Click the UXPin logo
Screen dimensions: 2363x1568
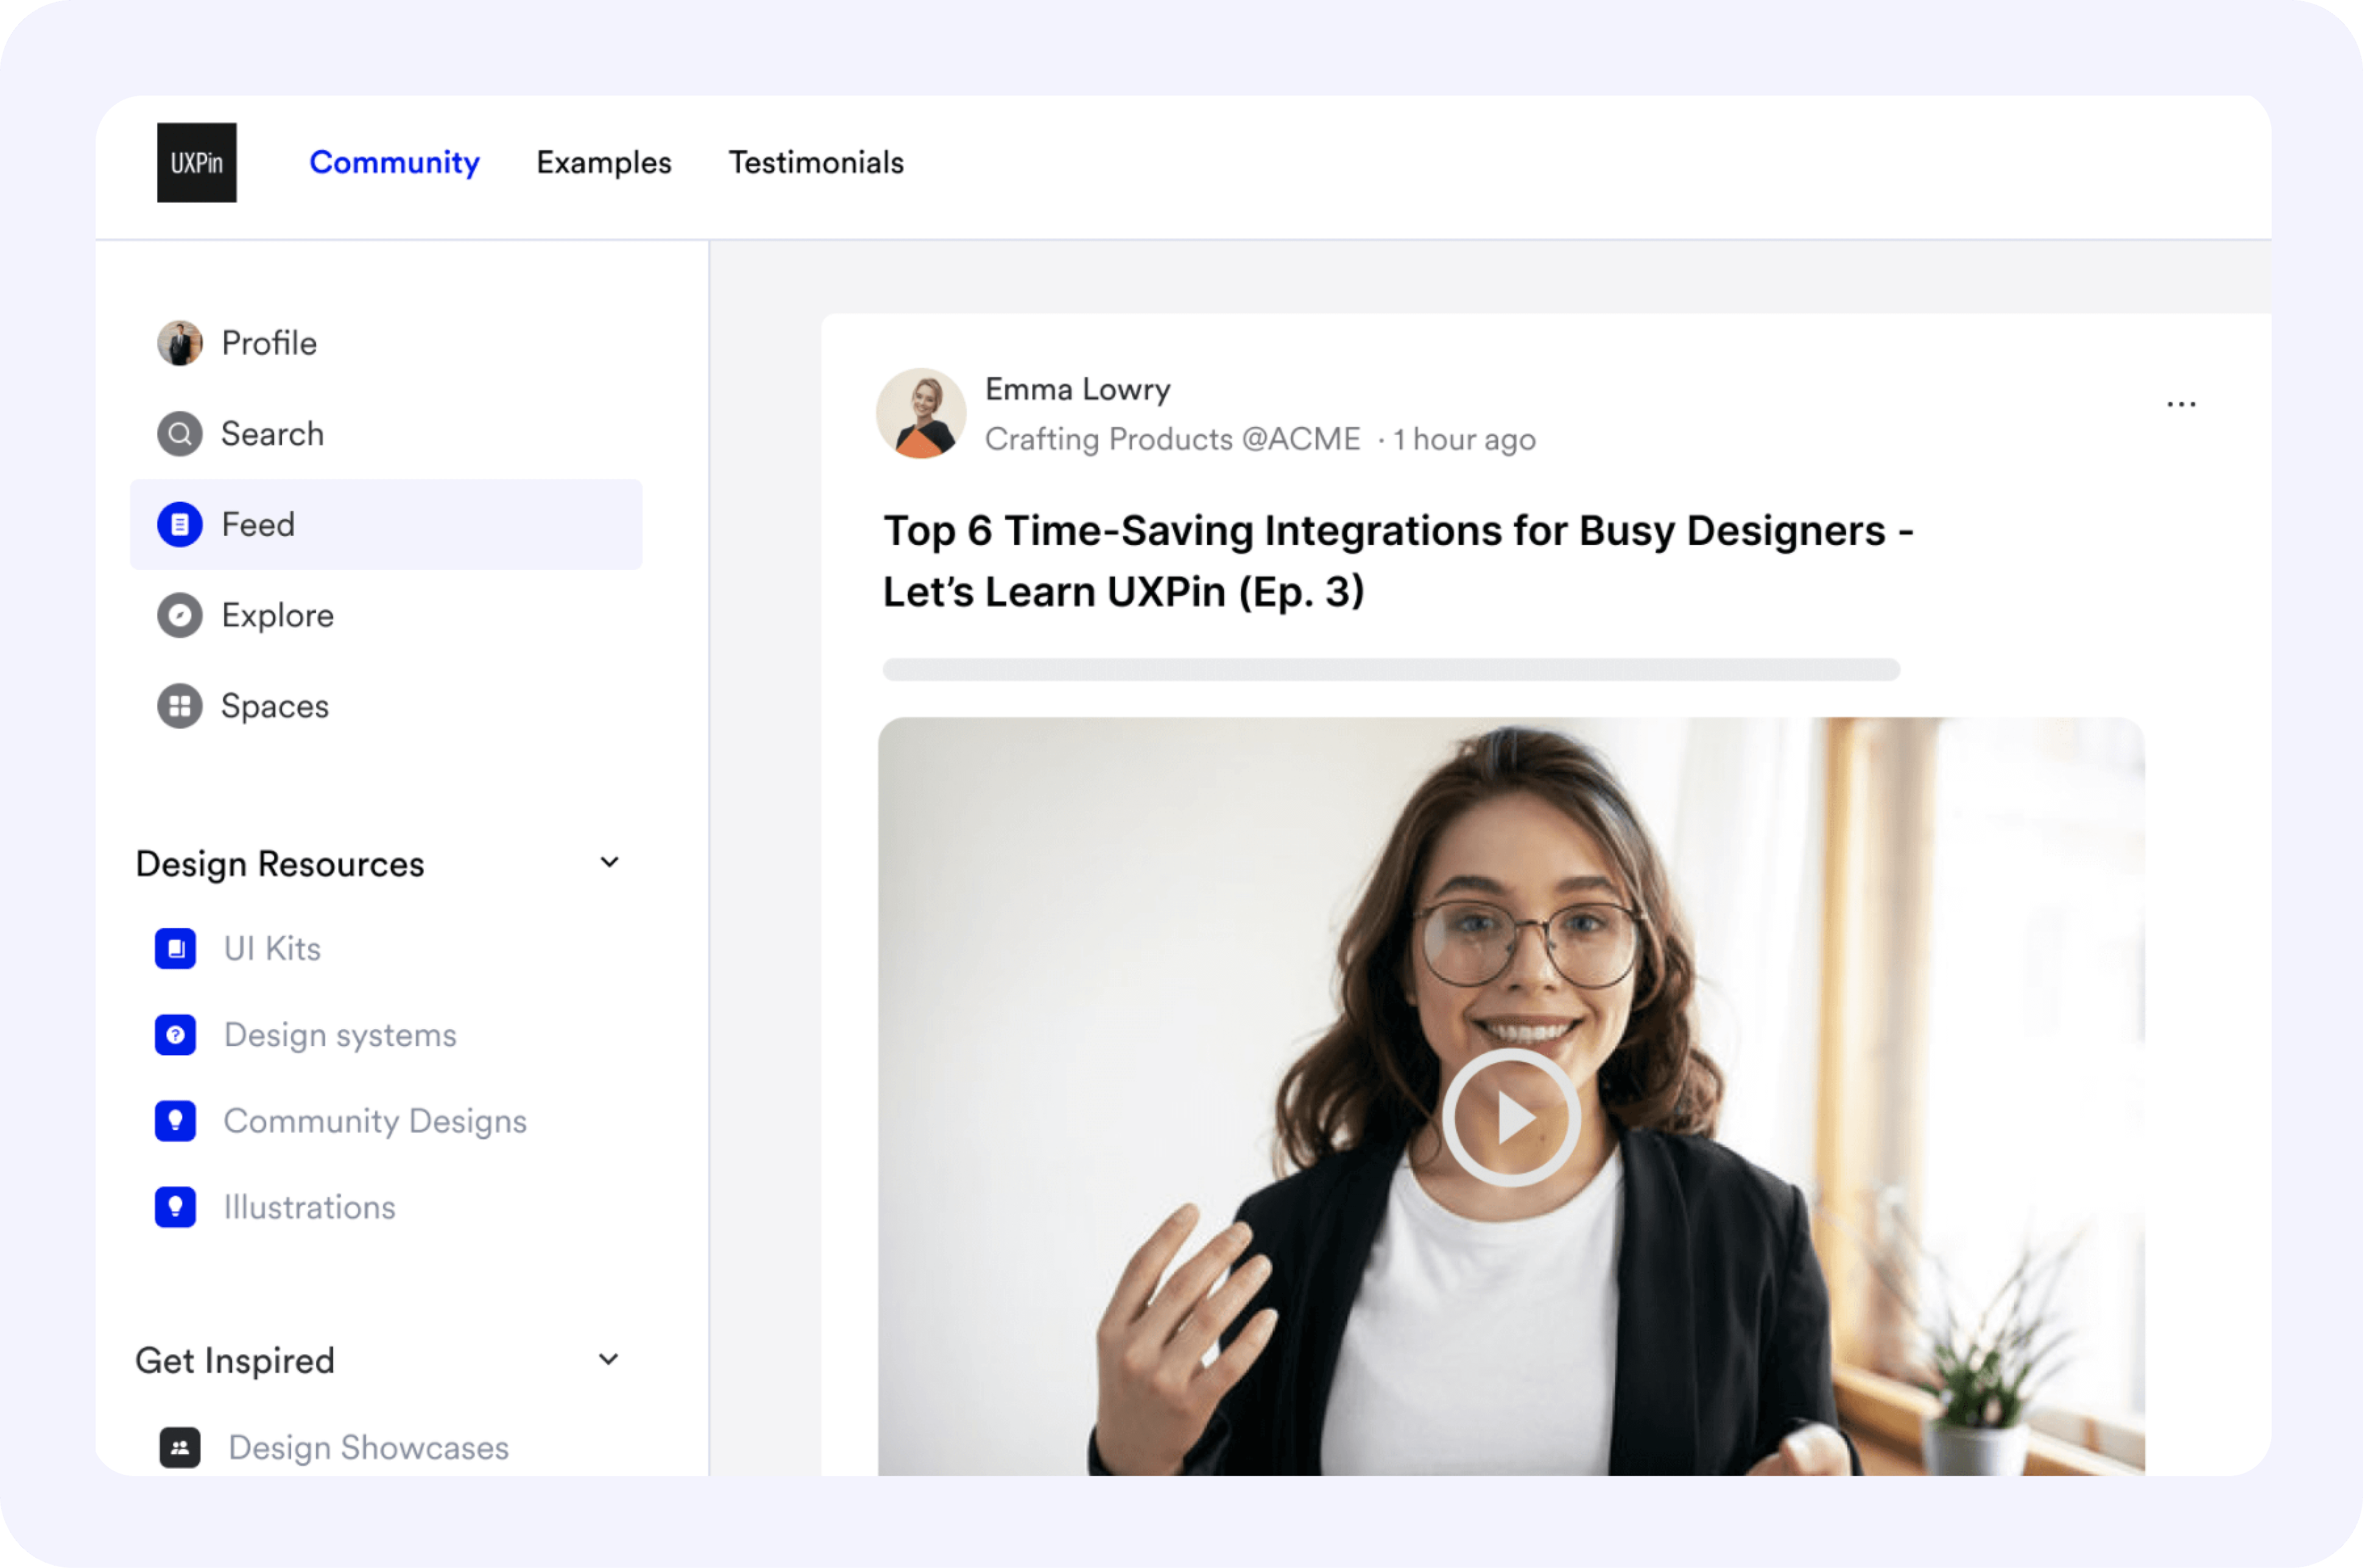pos(196,163)
